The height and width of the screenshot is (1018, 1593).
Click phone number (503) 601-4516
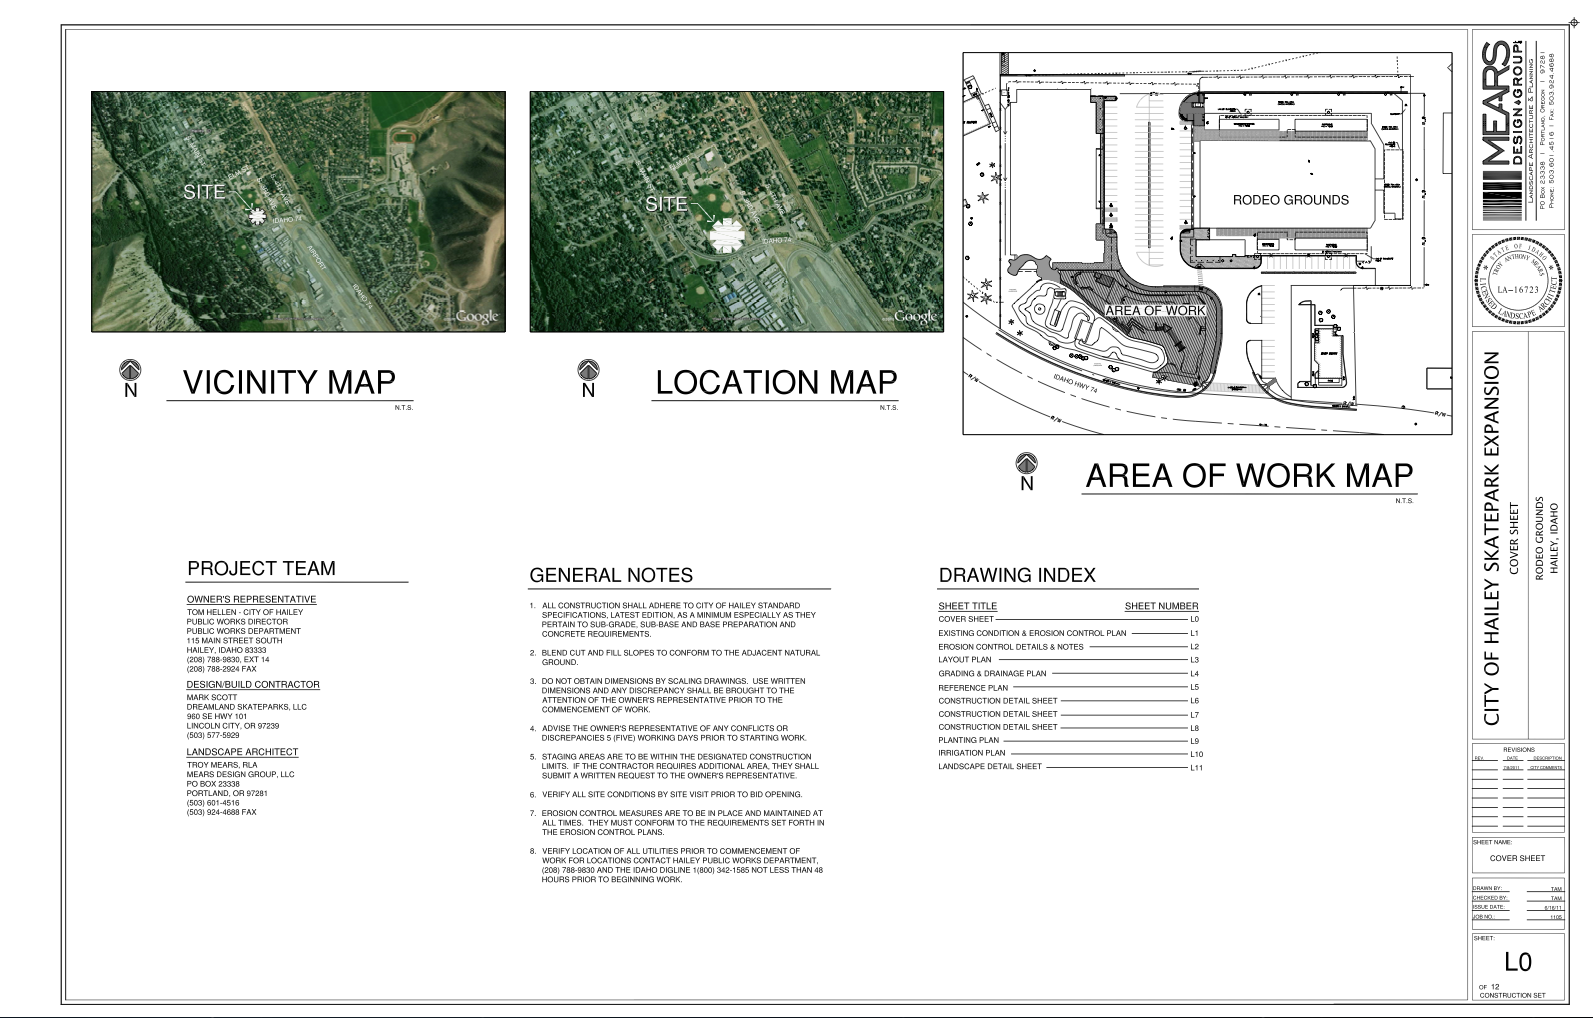pos(213,803)
